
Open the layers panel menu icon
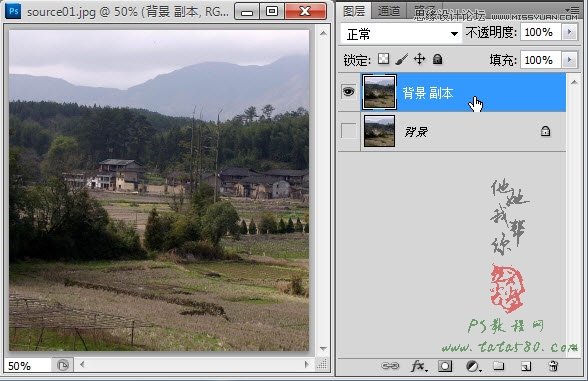tap(574, 9)
